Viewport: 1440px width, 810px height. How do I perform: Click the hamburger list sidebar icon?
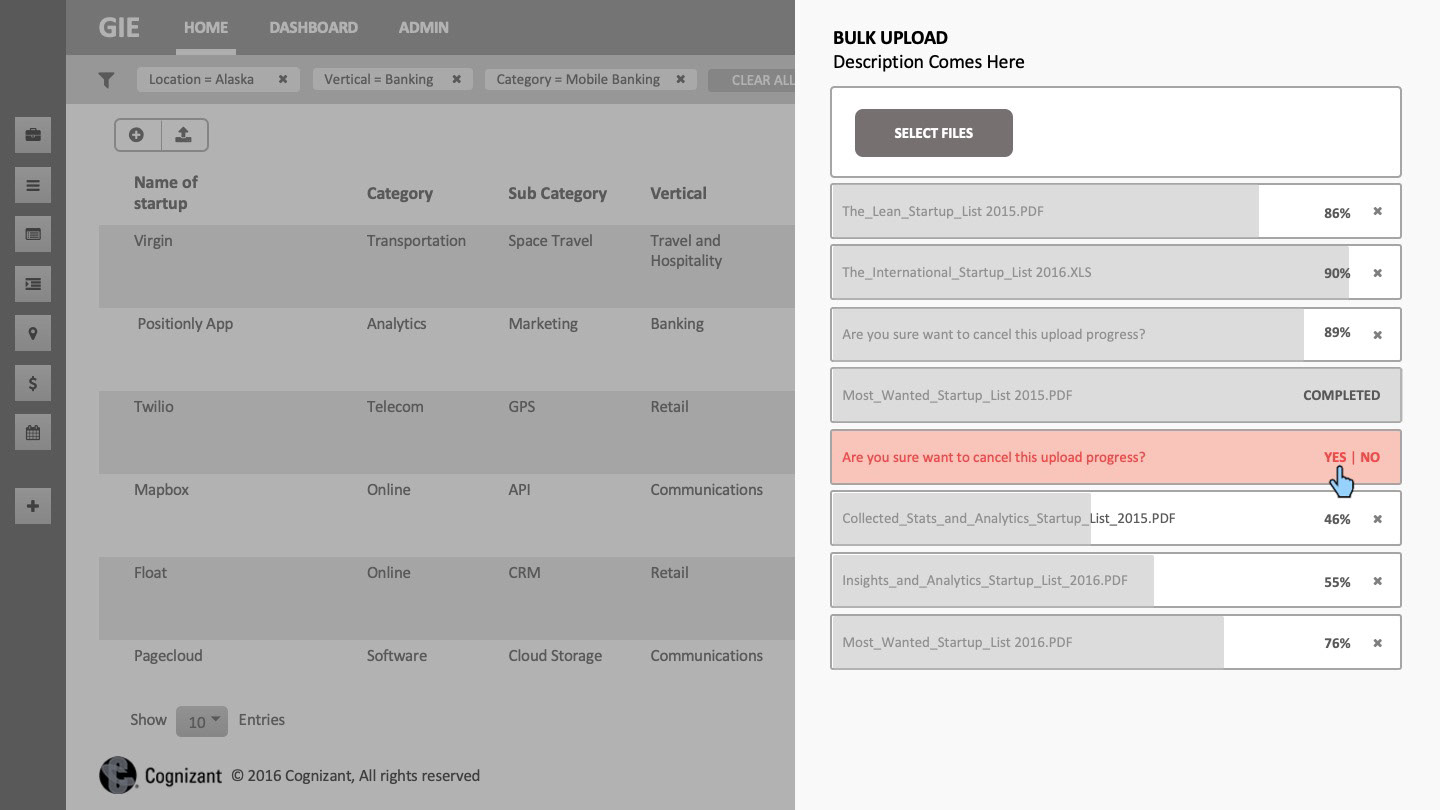(x=33, y=185)
